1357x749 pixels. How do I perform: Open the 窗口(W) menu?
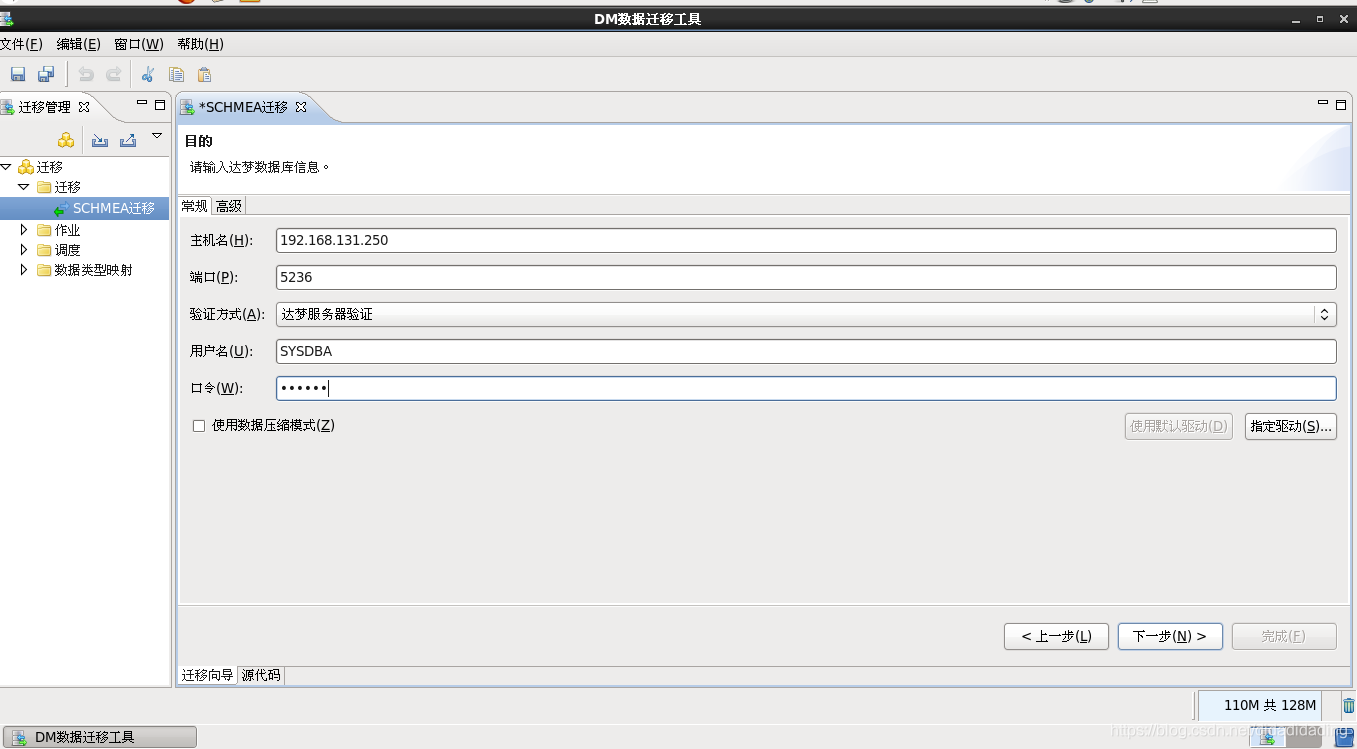tap(139, 44)
